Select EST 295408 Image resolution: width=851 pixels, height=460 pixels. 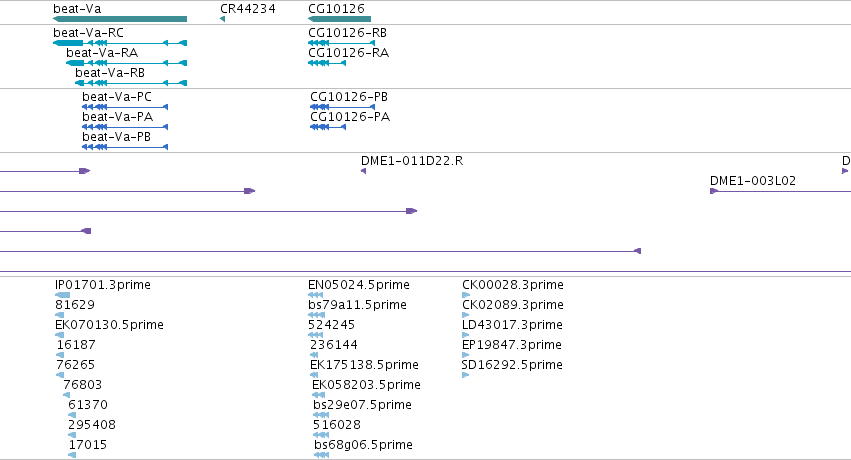pos(72,435)
